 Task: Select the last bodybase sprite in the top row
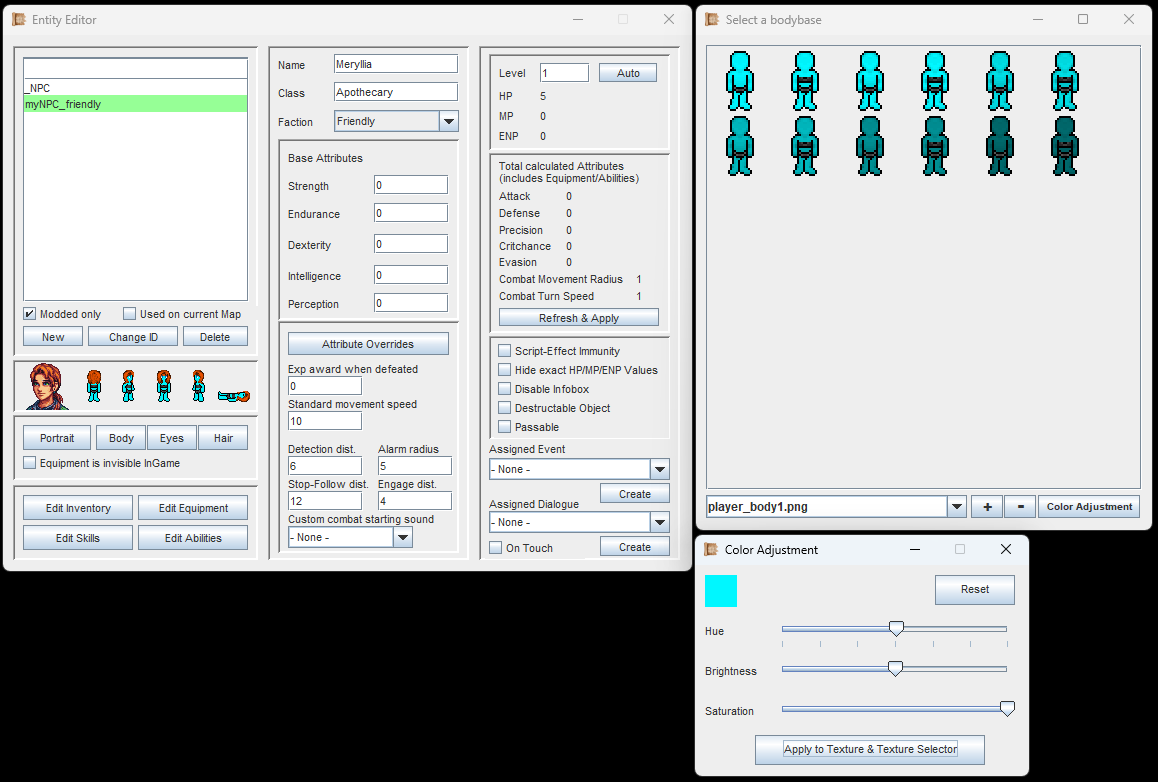click(x=1064, y=81)
